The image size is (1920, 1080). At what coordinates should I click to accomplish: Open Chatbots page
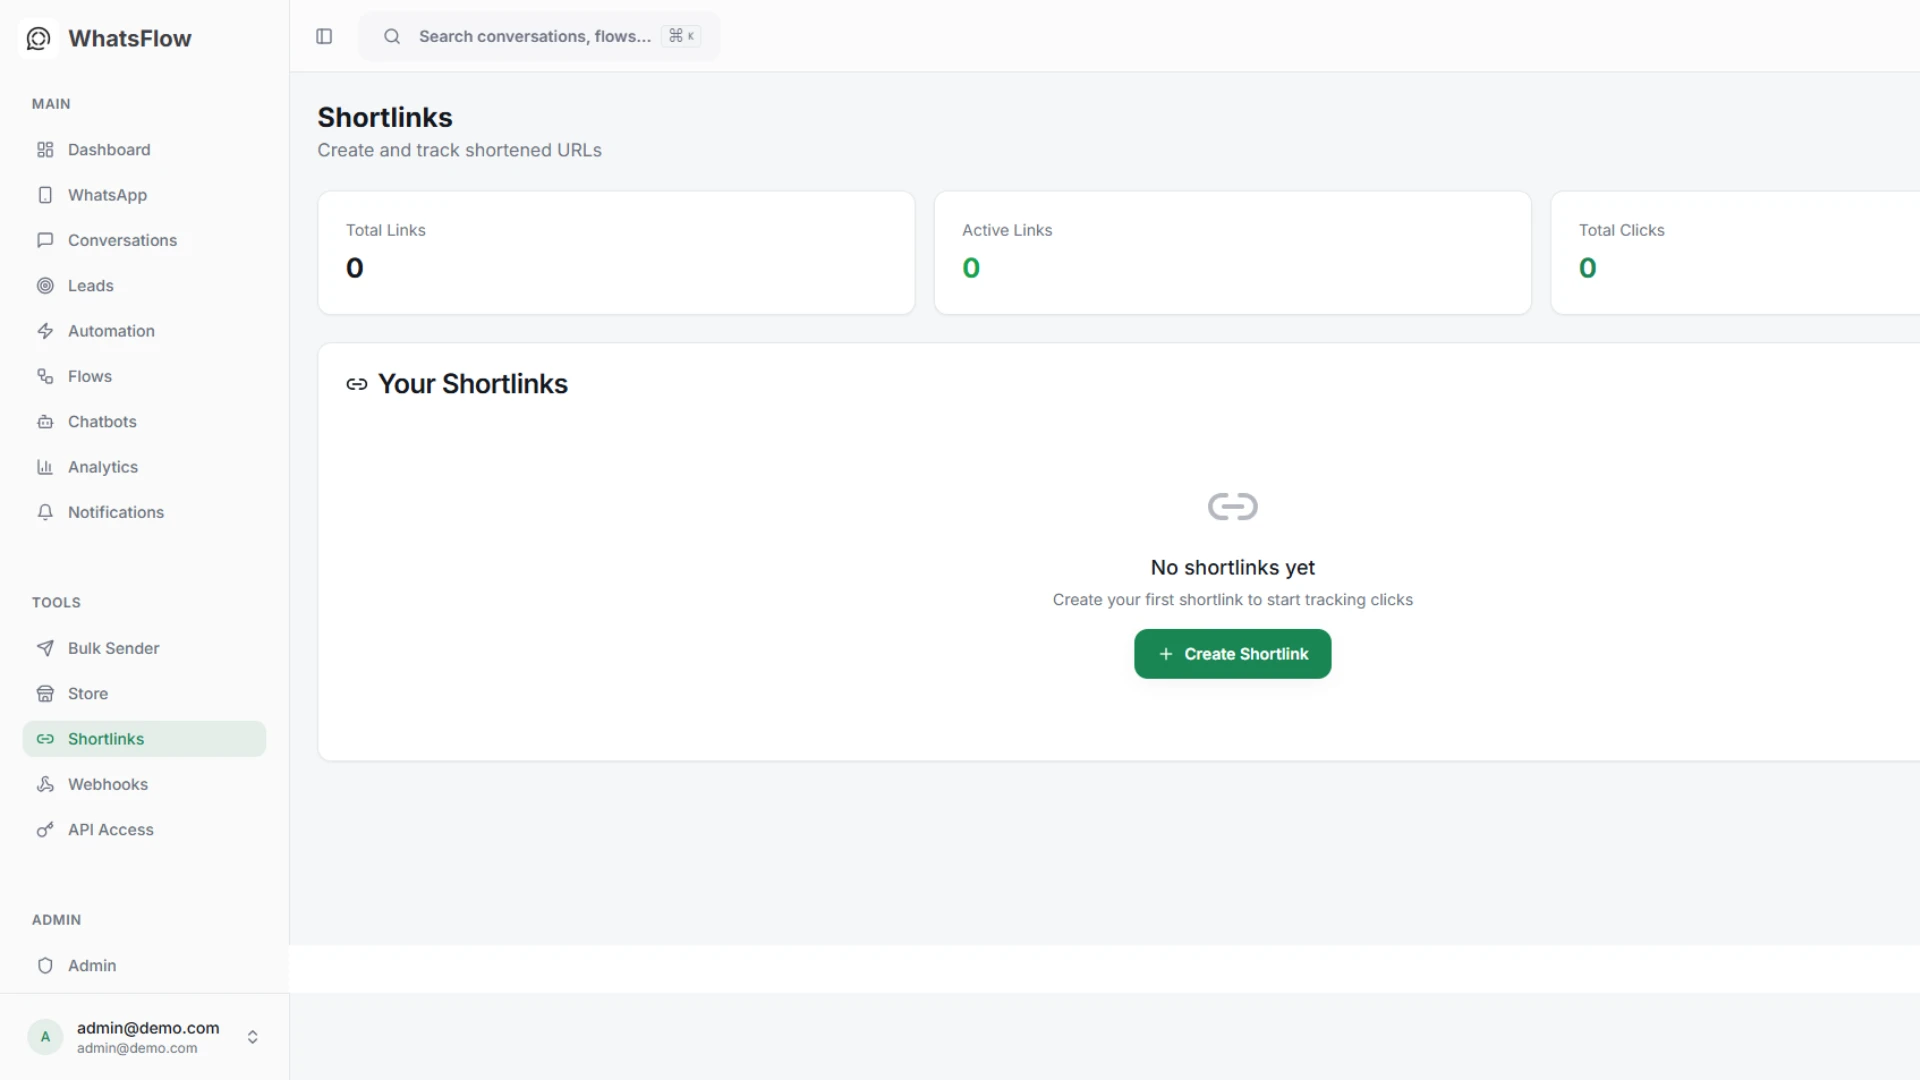point(144,422)
